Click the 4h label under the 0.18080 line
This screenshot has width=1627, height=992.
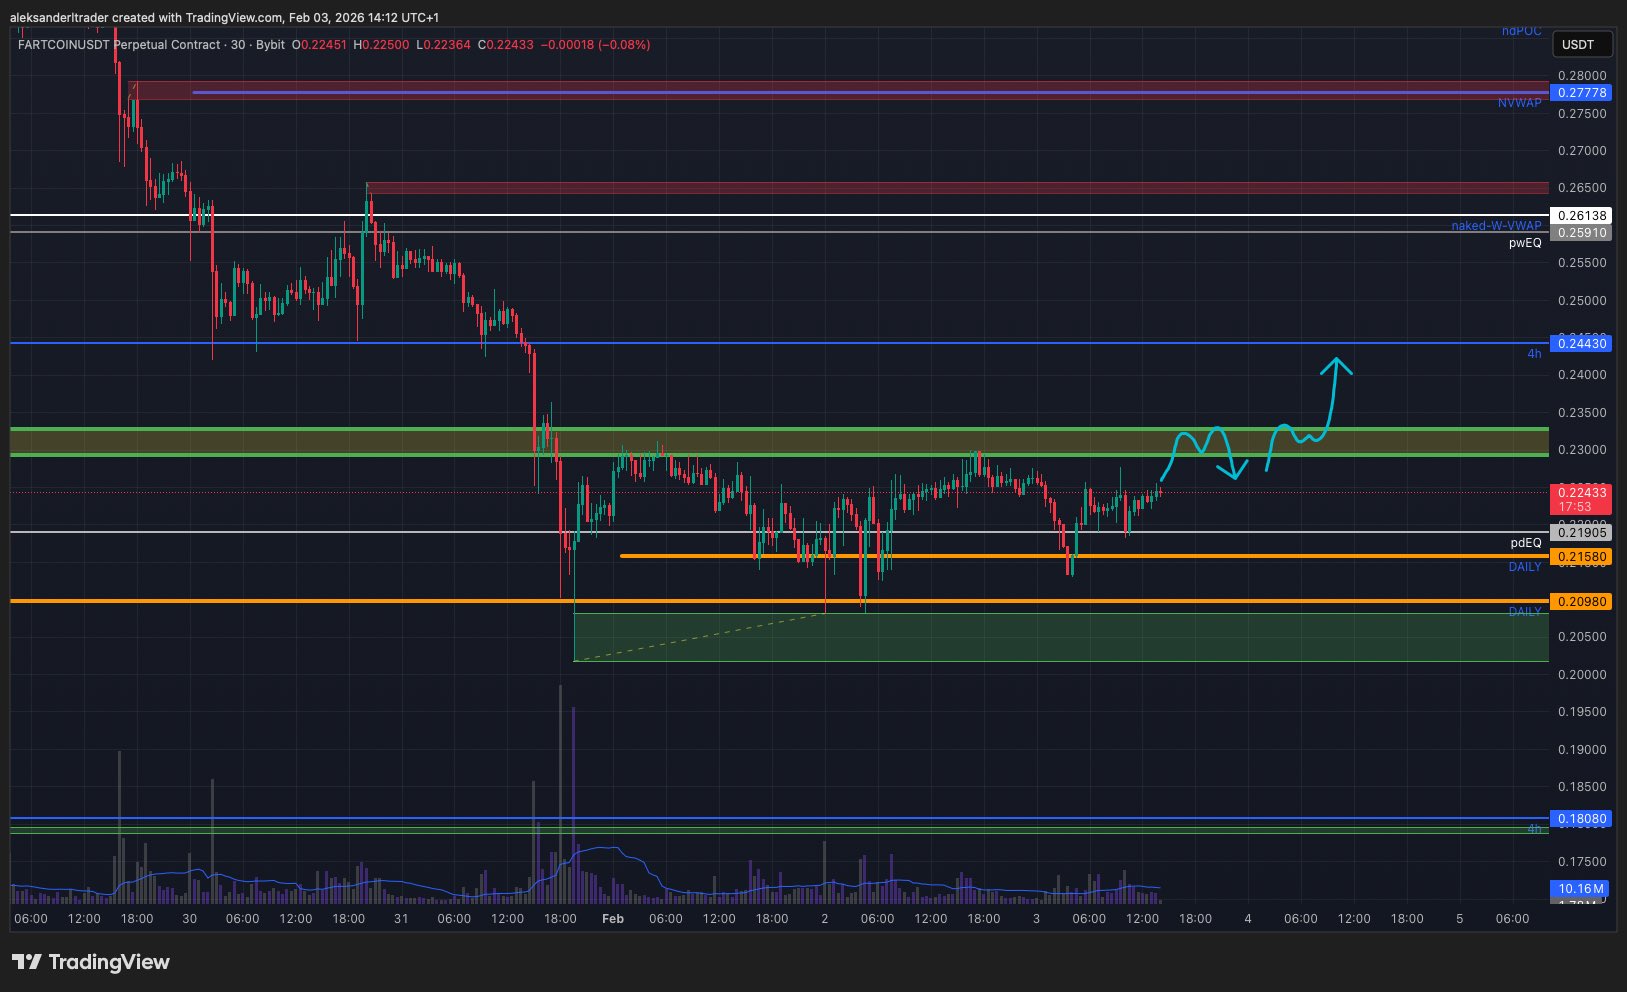pyautogui.click(x=1534, y=829)
